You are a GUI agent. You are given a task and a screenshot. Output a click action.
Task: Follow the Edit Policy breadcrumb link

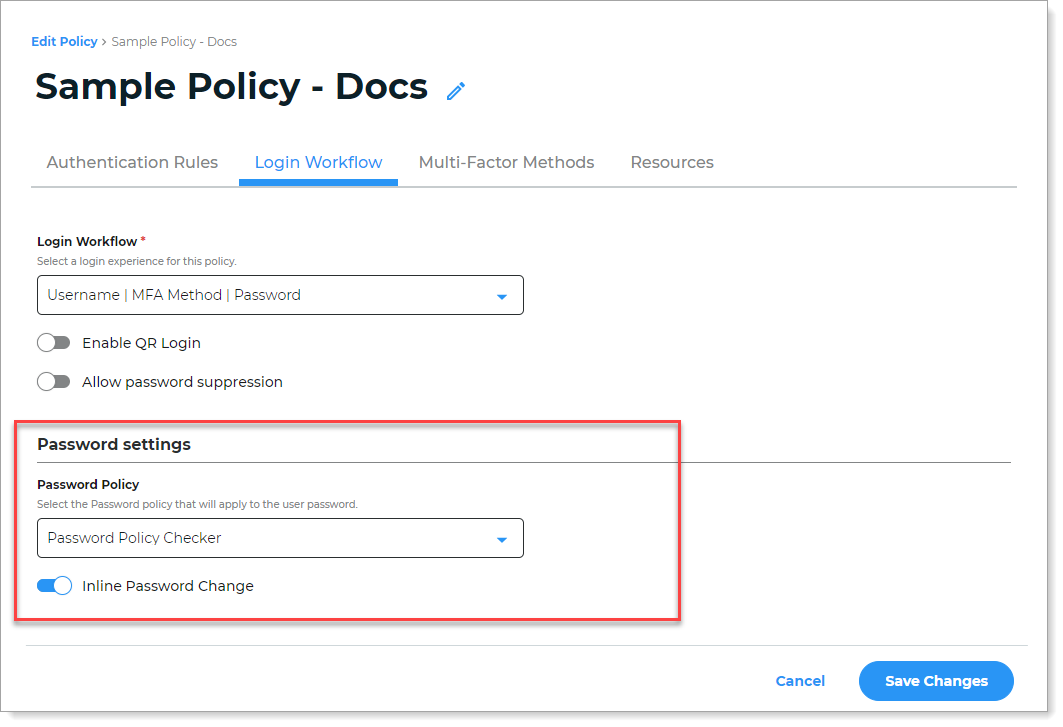coord(64,42)
